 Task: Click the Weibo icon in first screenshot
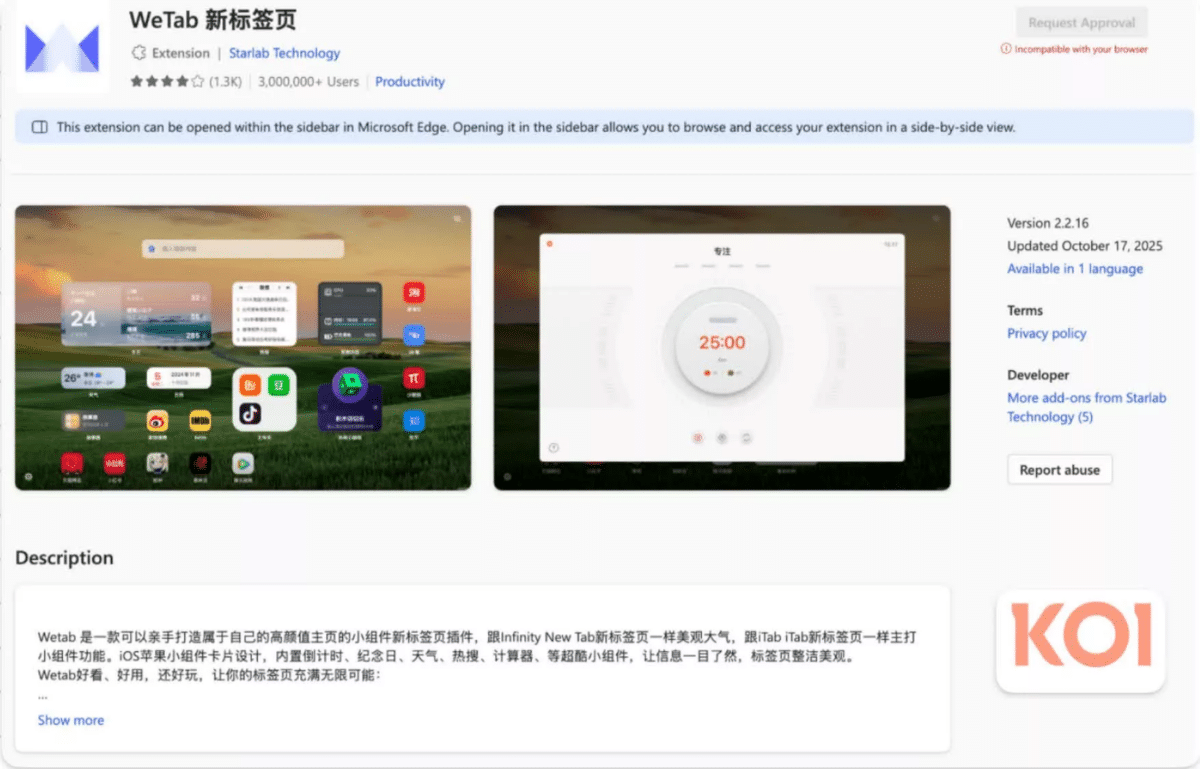click(x=157, y=421)
